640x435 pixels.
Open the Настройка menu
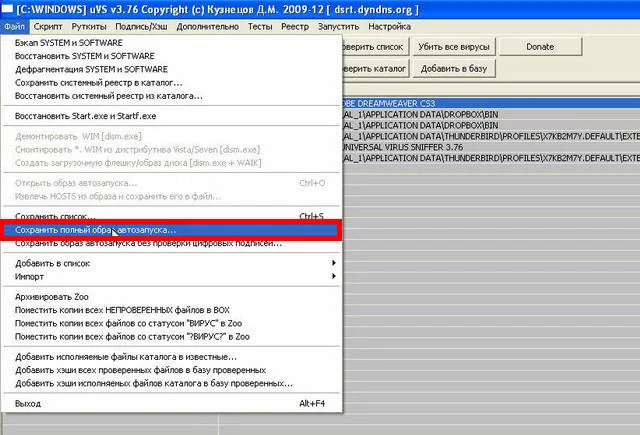[x=389, y=27]
